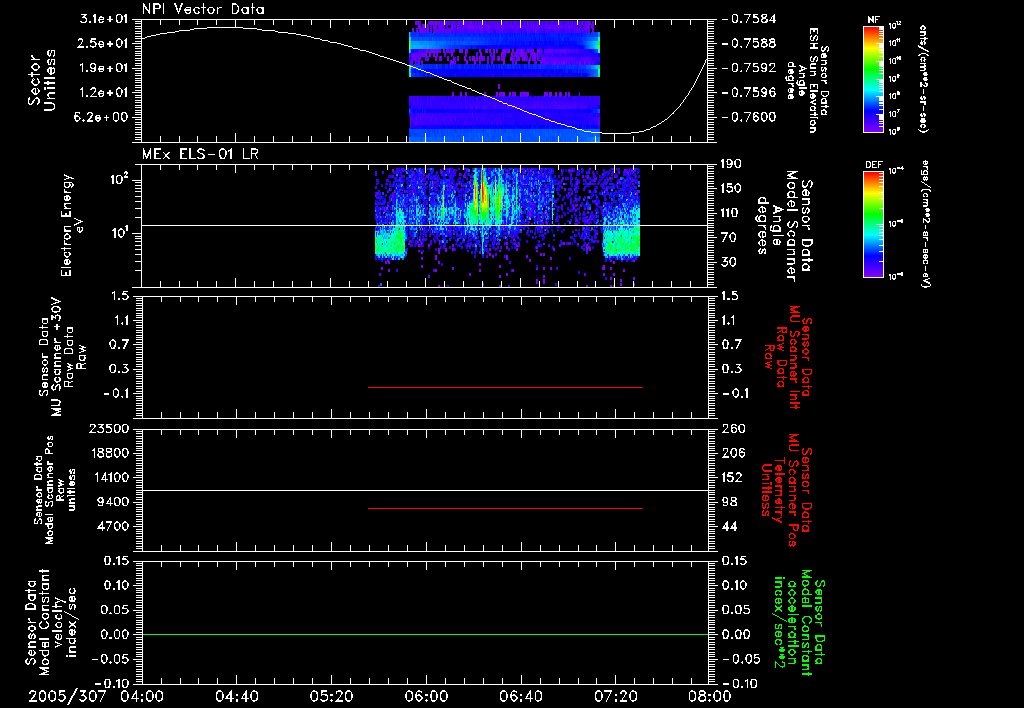Viewport: 1024px width, 708px height.
Task: Click the green trace in the velocity panel
Action: 425,634
